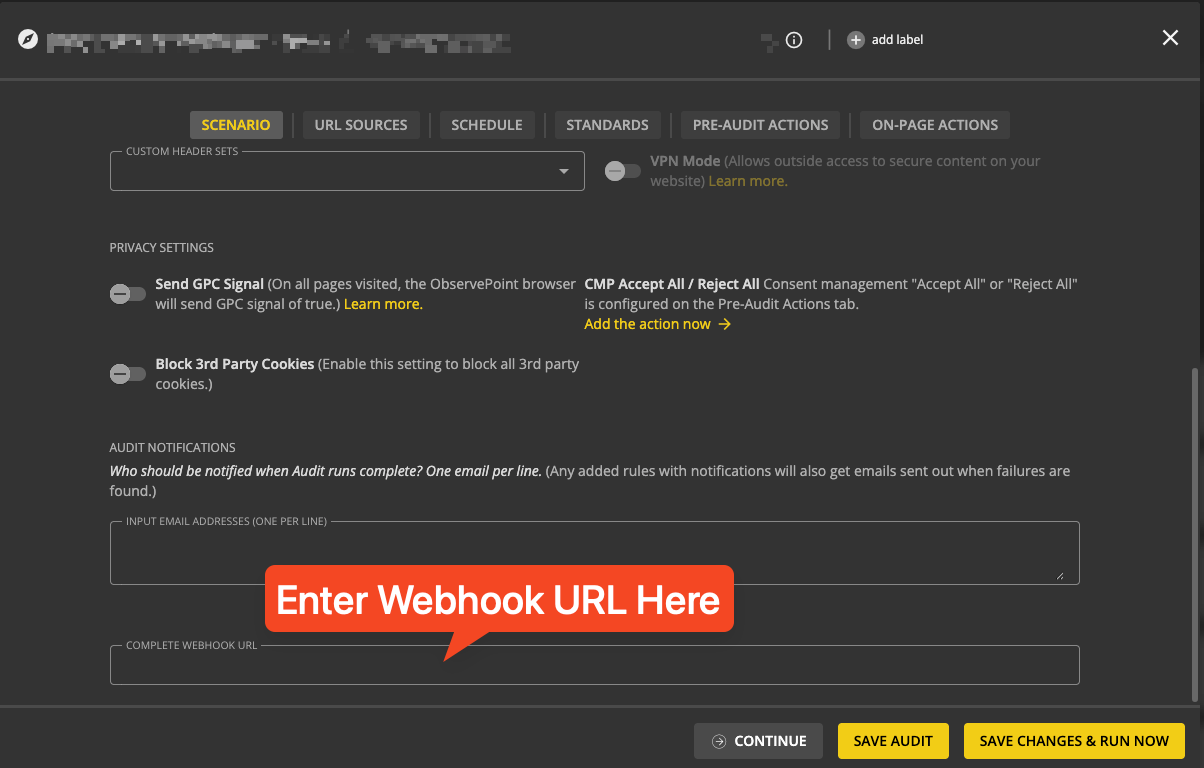1204x768 pixels.
Task: Turn on Block 3rd Party Cookies
Action: click(x=127, y=374)
